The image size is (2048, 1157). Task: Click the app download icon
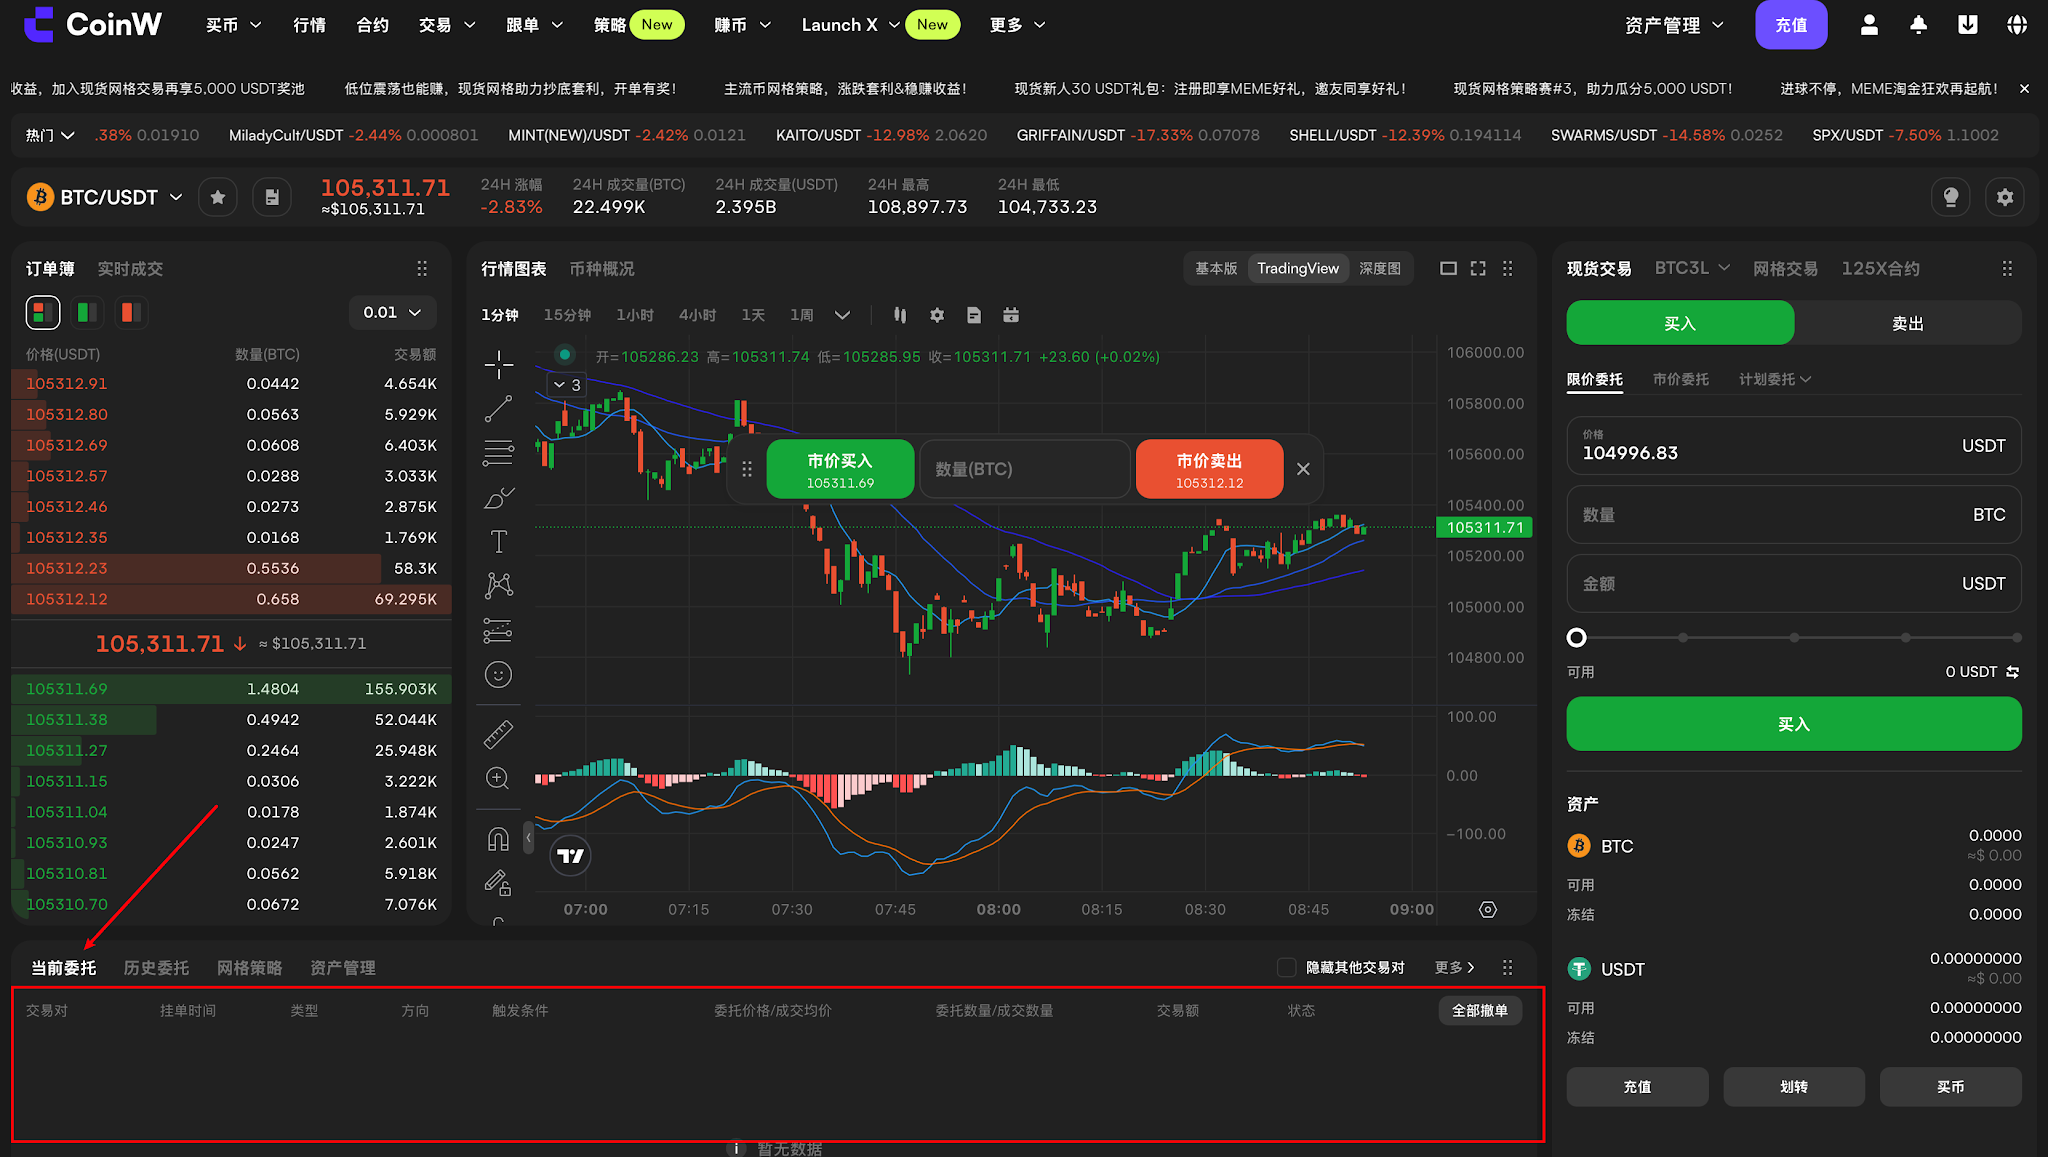pos(1967,25)
